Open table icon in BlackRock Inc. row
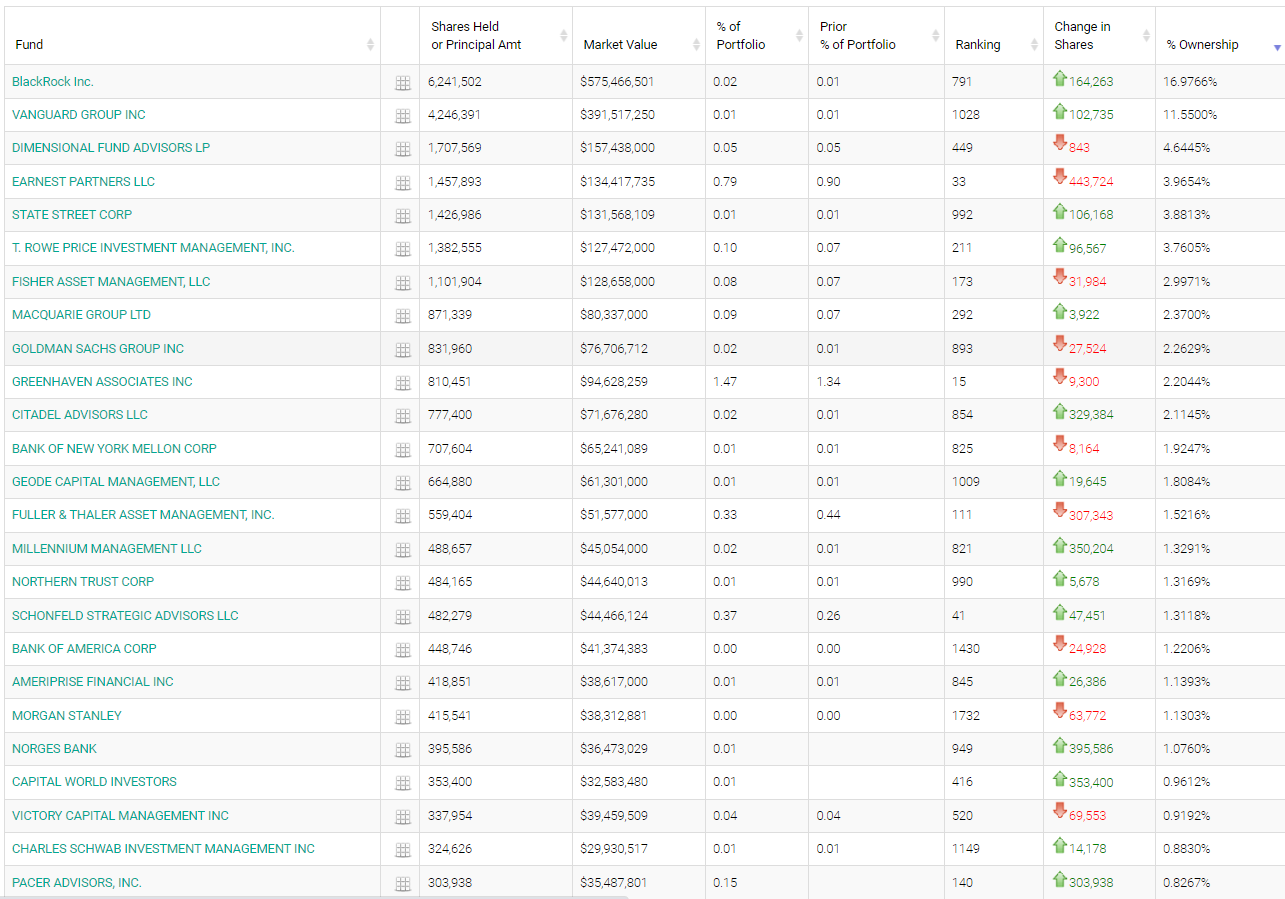1285x899 pixels. point(403,83)
